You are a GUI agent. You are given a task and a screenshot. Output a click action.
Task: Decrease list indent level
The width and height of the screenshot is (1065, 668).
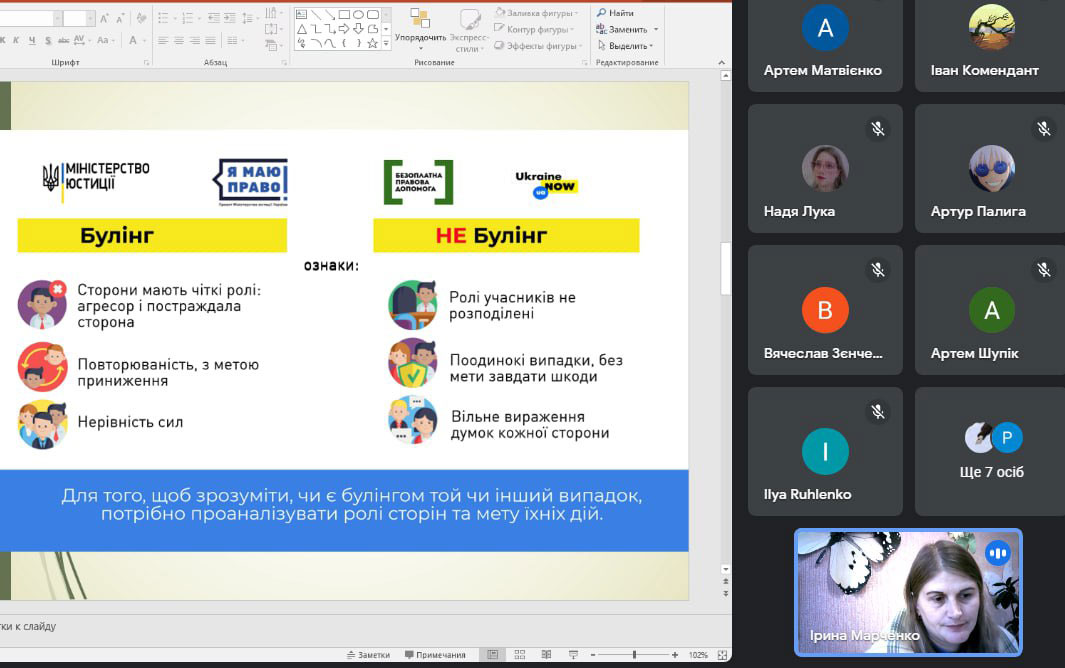click(x=214, y=18)
